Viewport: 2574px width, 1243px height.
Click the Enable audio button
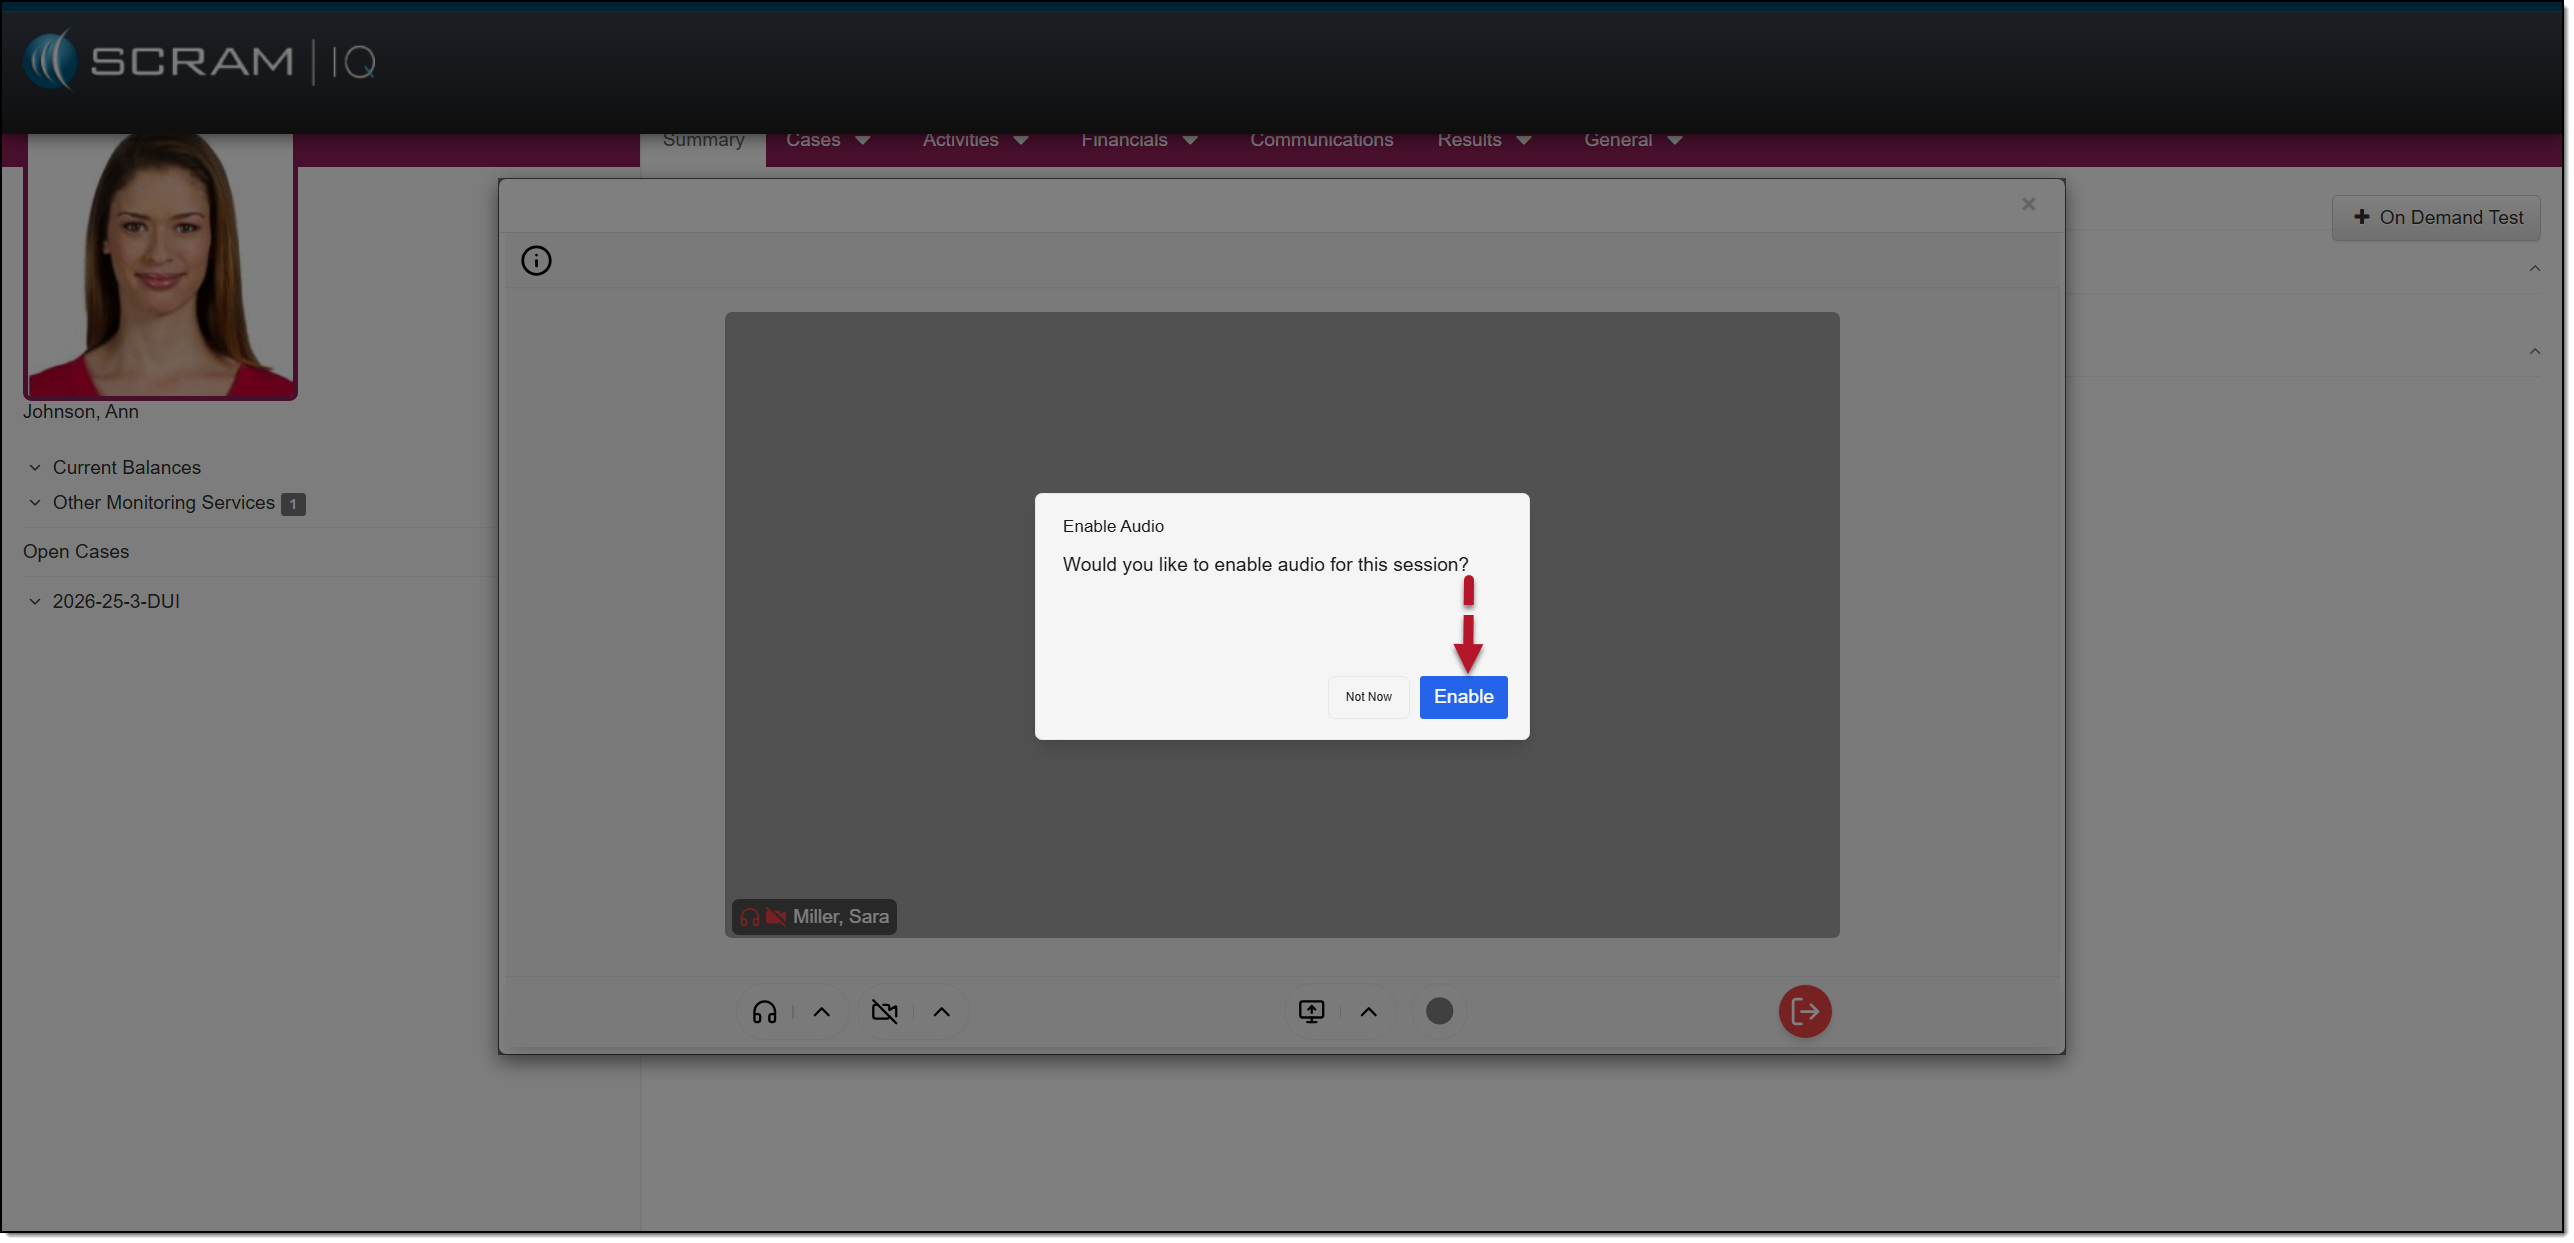[1463, 697]
